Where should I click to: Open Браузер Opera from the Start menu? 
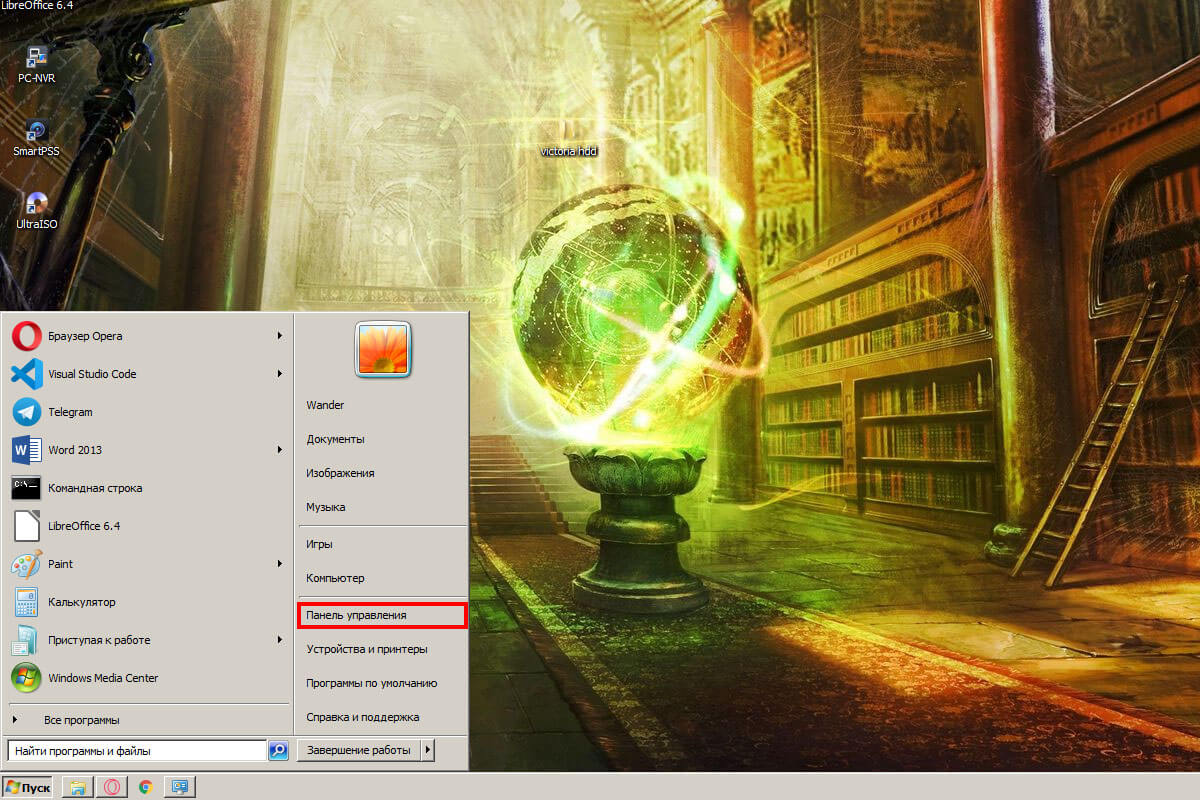(x=85, y=336)
